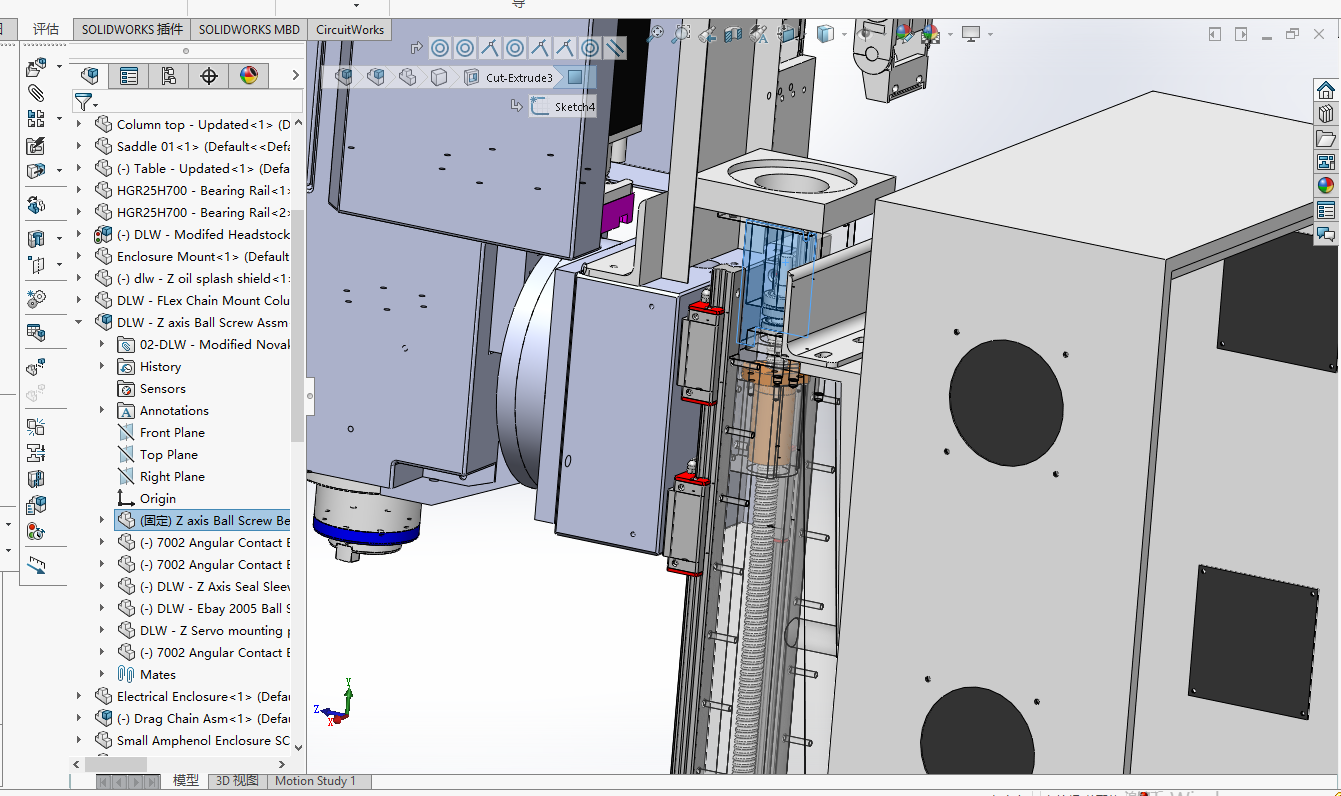Click the Assembly Features icon
Image resolution: width=1341 pixels, height=796 pixels.
[36, 239]
